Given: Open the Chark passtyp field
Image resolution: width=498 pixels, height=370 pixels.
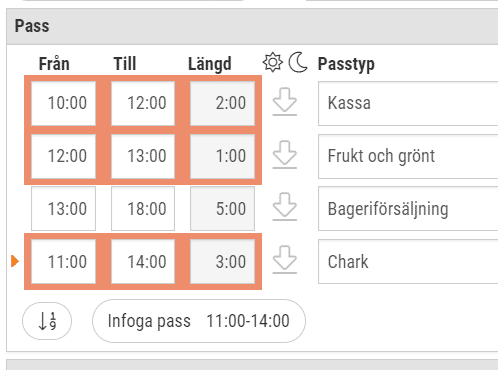Looking at the screenshot, I should click(x=408, y=261).
